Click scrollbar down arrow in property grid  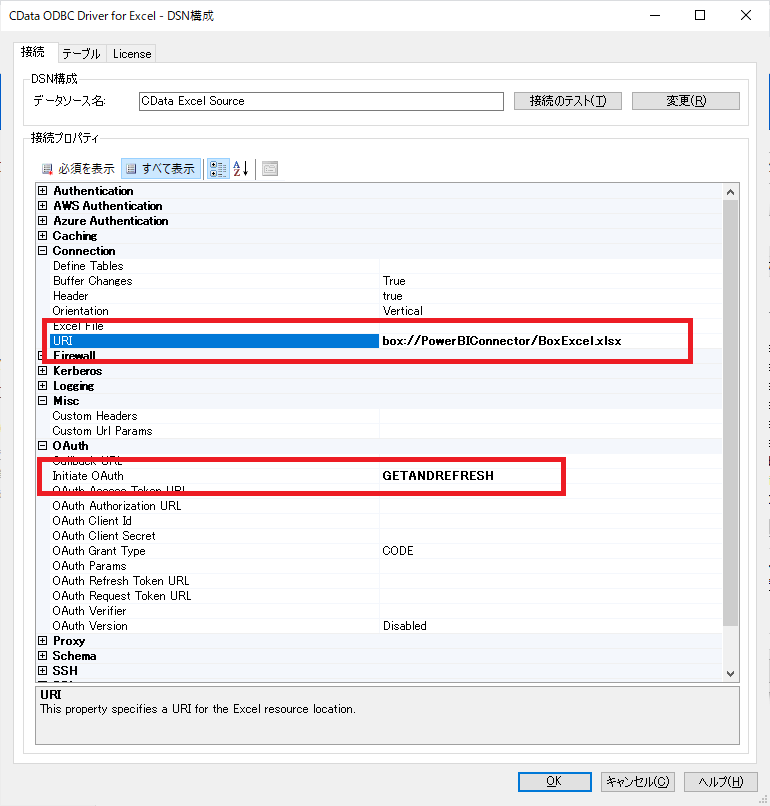730,673
